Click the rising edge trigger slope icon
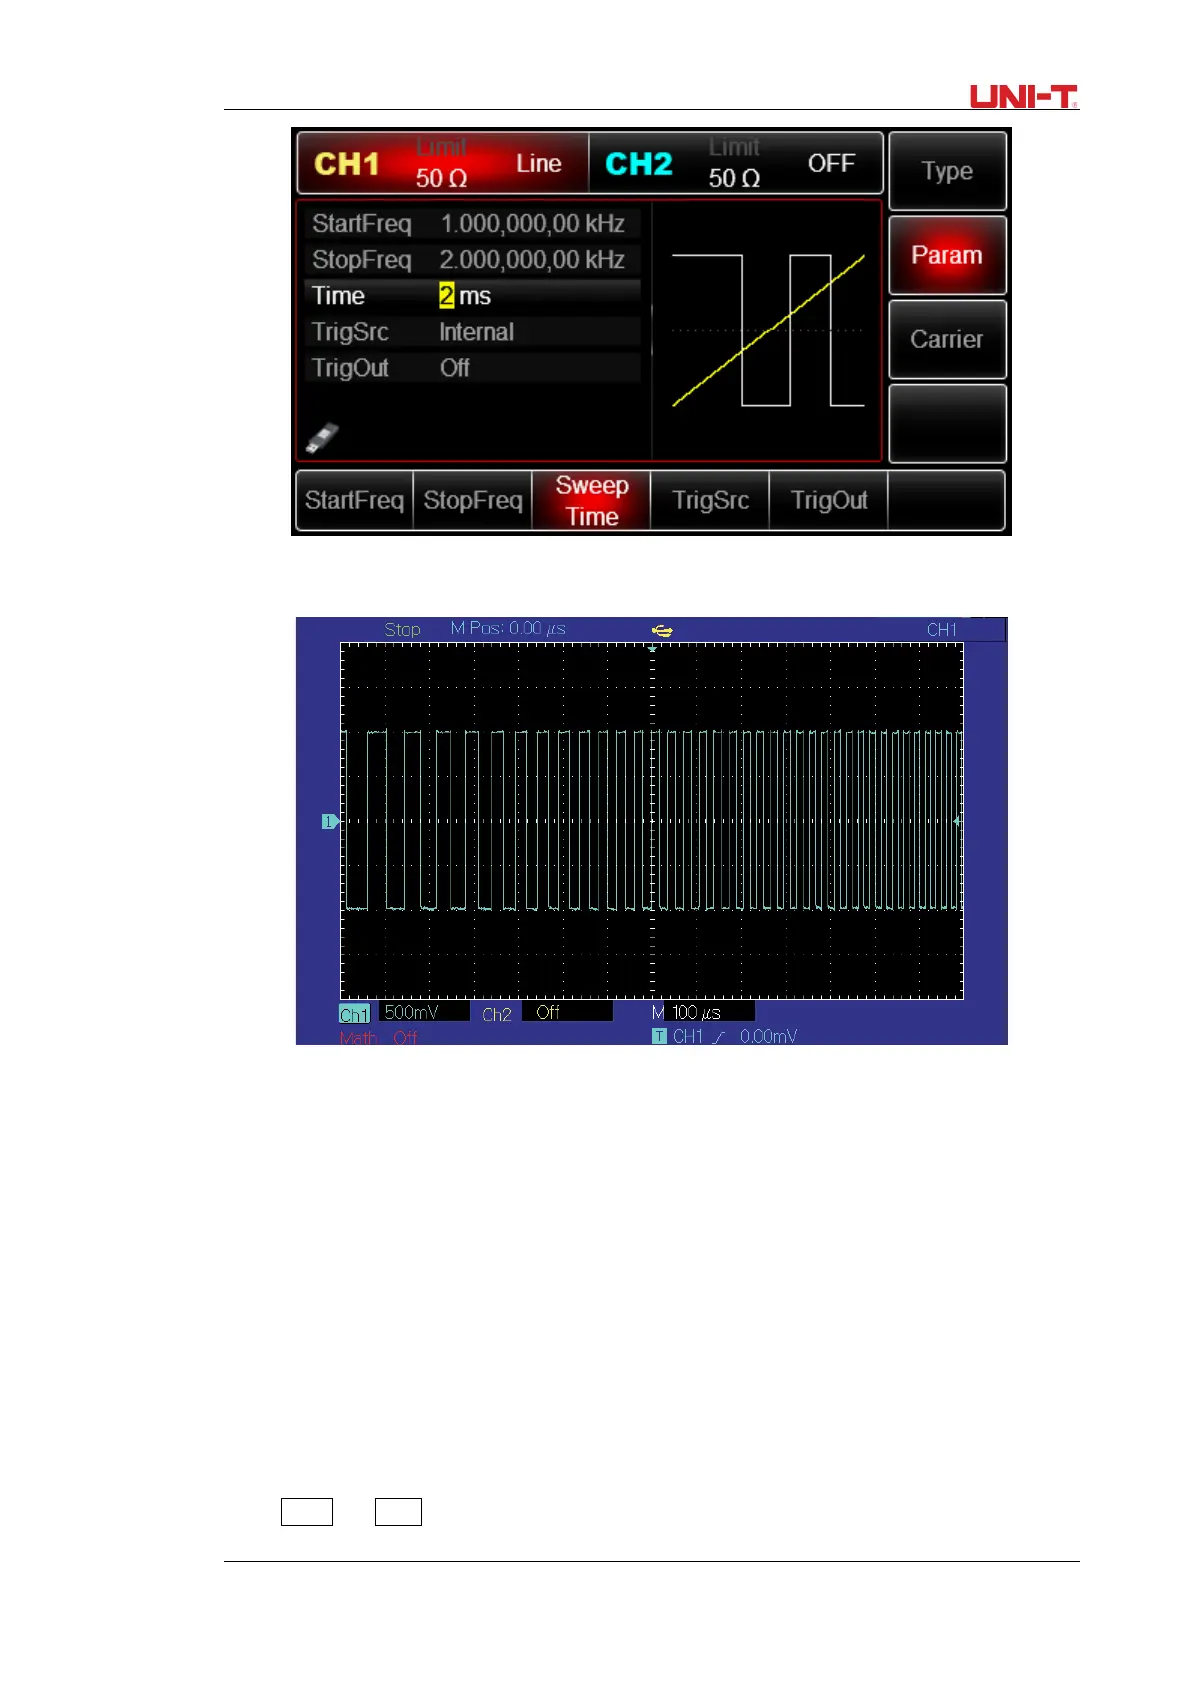This screenshot has height=1684, width=1191. tap(719, 1037)
